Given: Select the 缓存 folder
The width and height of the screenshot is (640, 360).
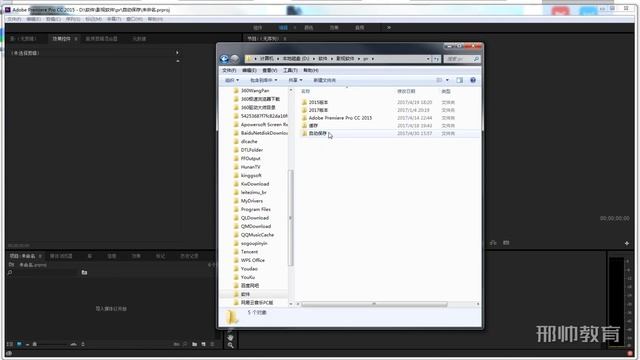Looking at the screenshot, I should pos(313,126).
